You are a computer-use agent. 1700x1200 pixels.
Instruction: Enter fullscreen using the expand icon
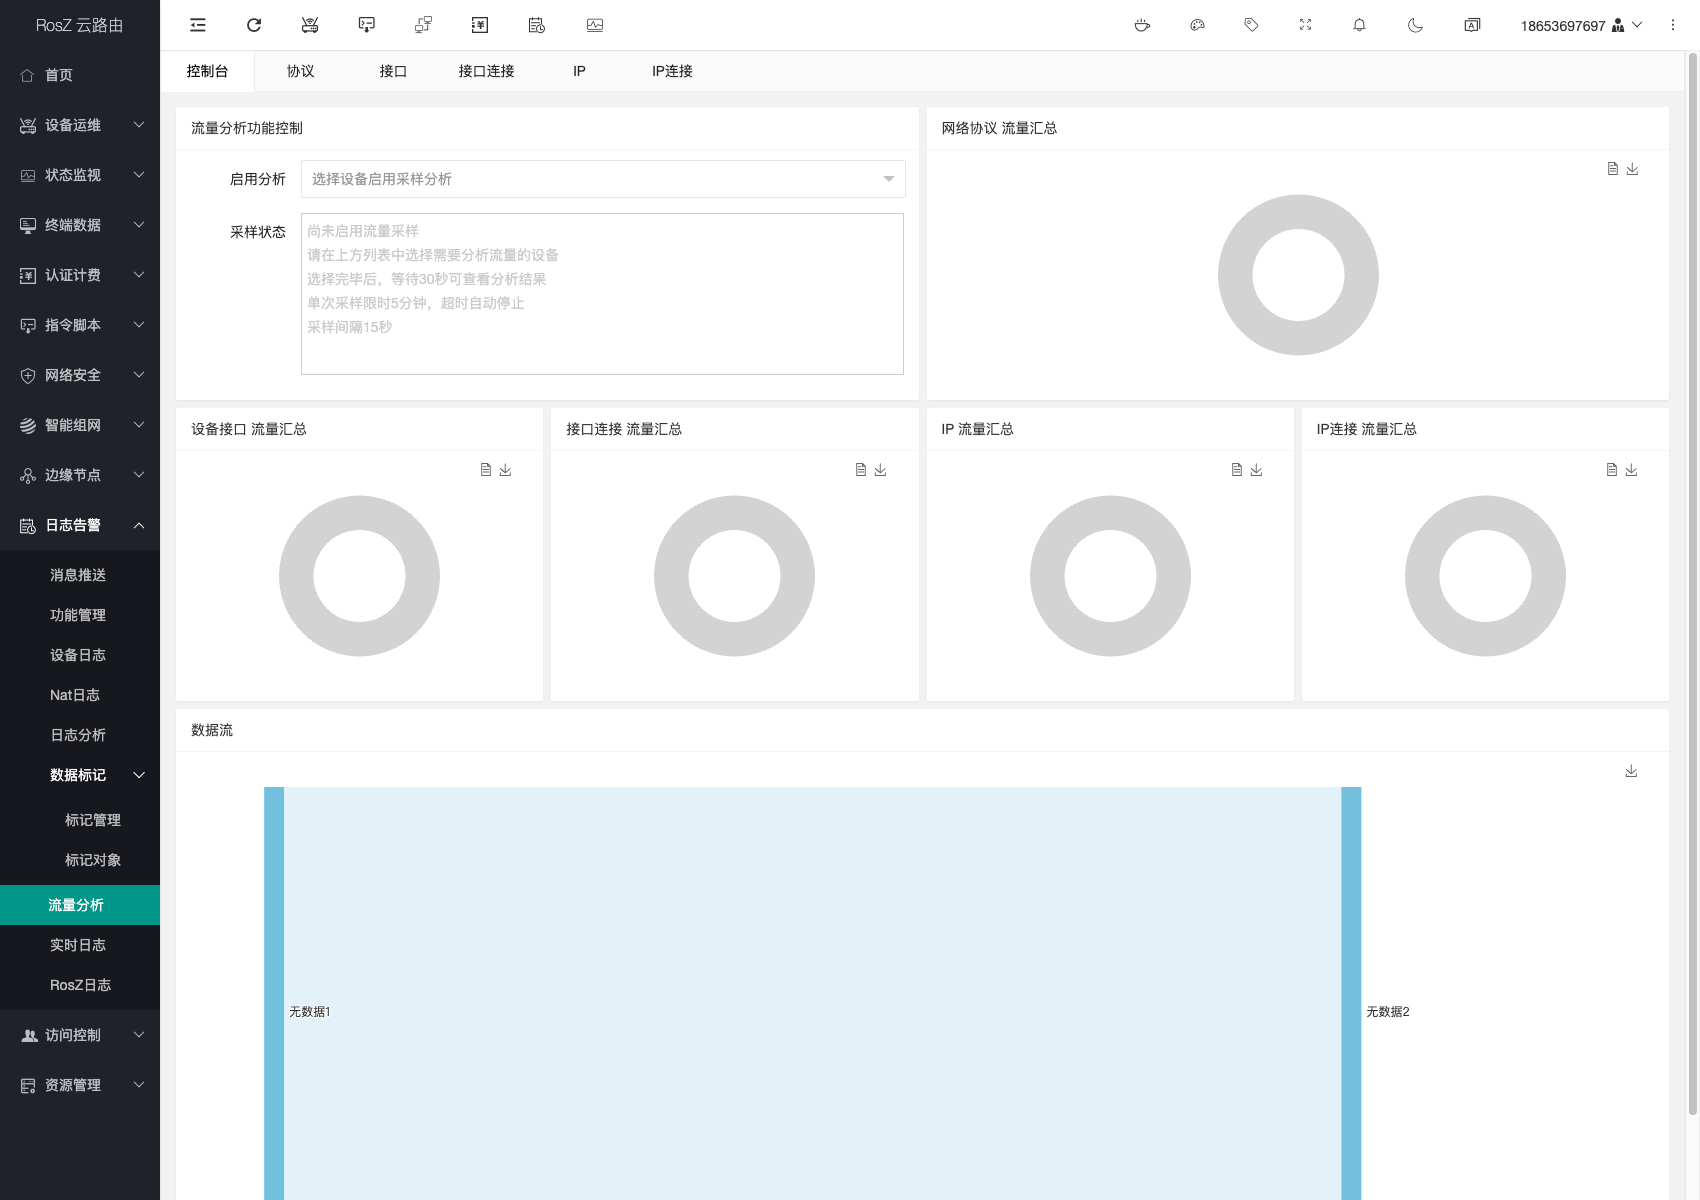1305,25
